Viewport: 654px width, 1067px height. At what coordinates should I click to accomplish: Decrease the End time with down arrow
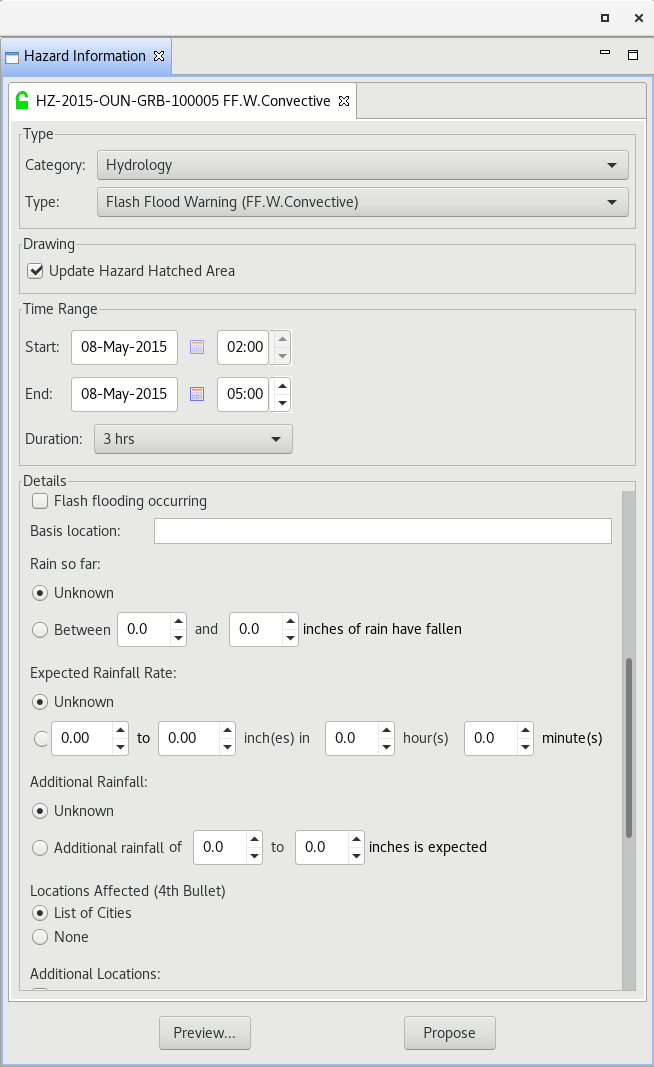pyautogui.click(x=282, y=403)
